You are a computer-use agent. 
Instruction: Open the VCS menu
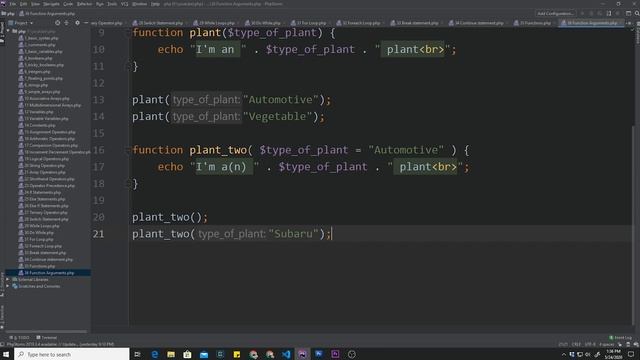point(124,4)
